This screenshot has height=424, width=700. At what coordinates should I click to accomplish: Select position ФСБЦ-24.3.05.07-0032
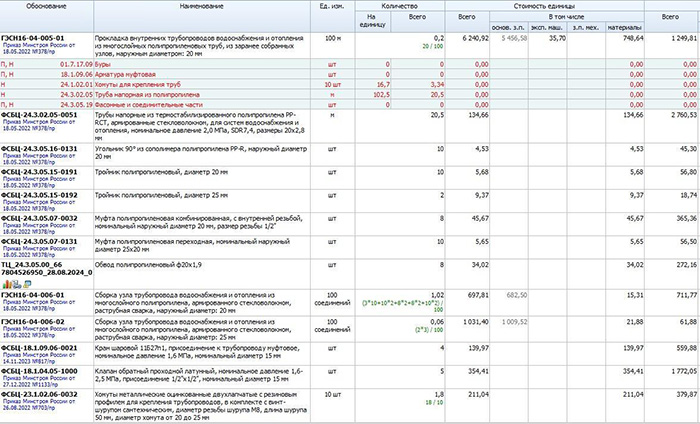coord(39,218)
